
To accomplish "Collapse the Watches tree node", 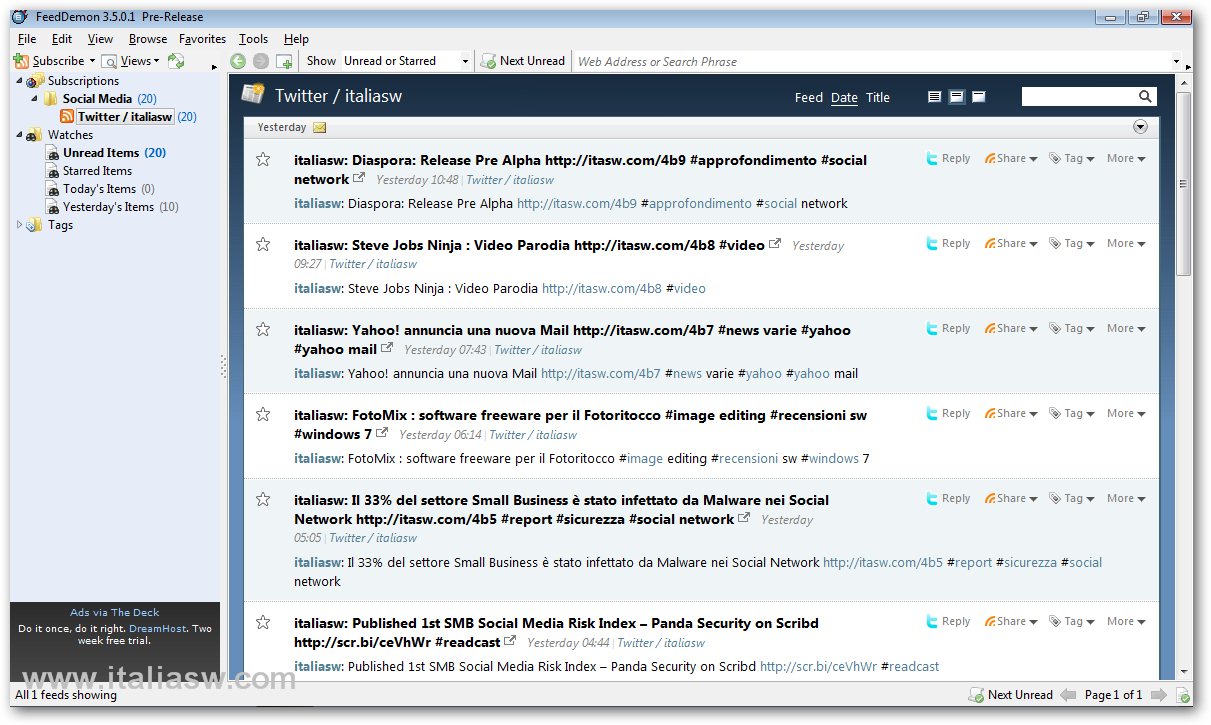I will [x=19, y=135].
